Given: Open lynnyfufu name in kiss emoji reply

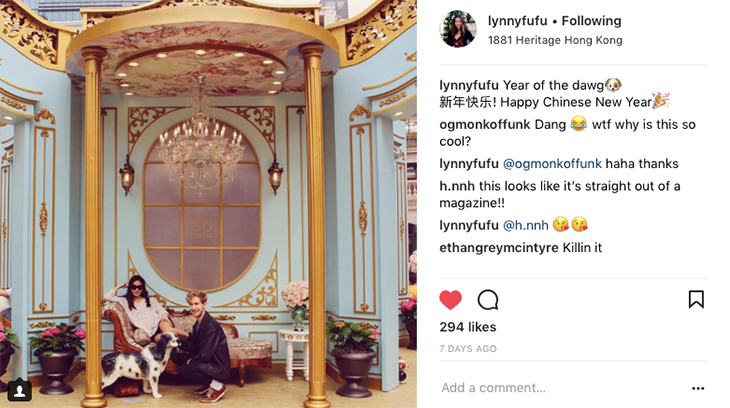Looking at the screenshot, I should (469, 225).
